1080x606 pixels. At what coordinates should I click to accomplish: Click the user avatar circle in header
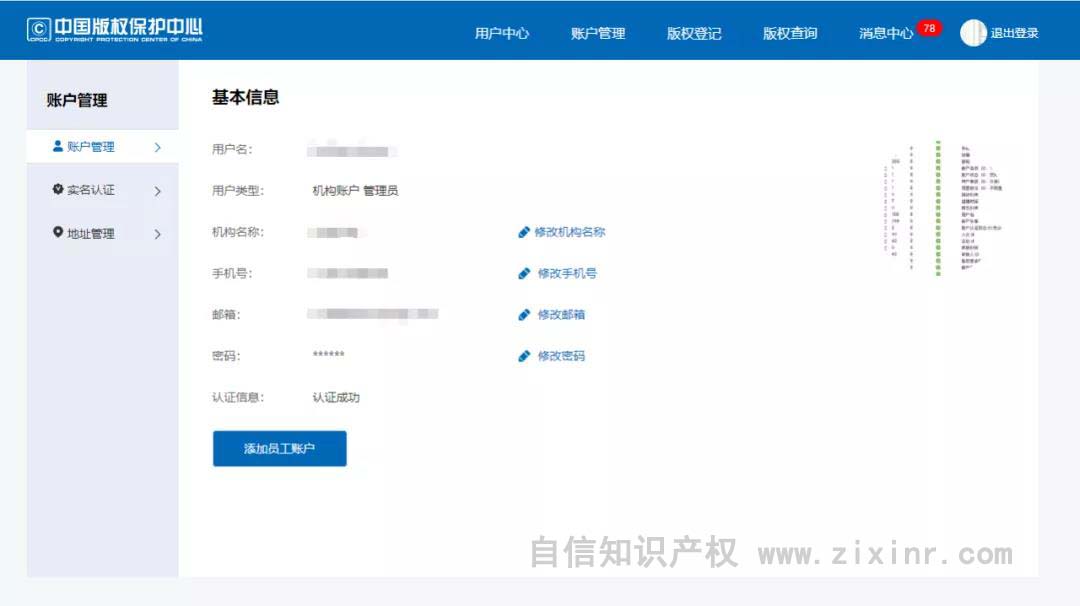point(973,32)
